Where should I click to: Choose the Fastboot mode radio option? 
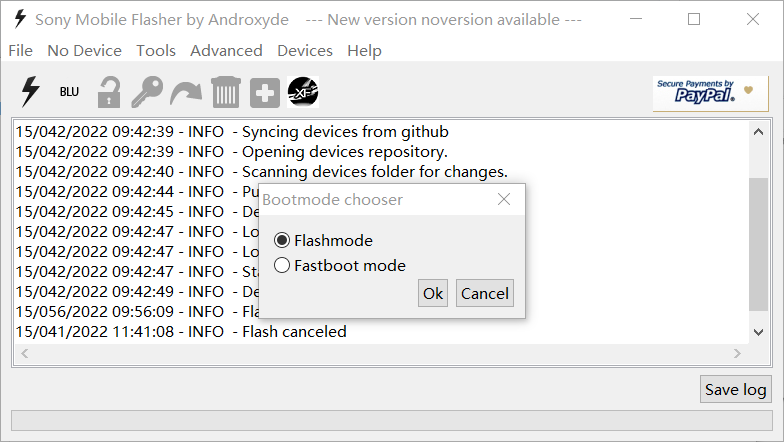(282, 265)
